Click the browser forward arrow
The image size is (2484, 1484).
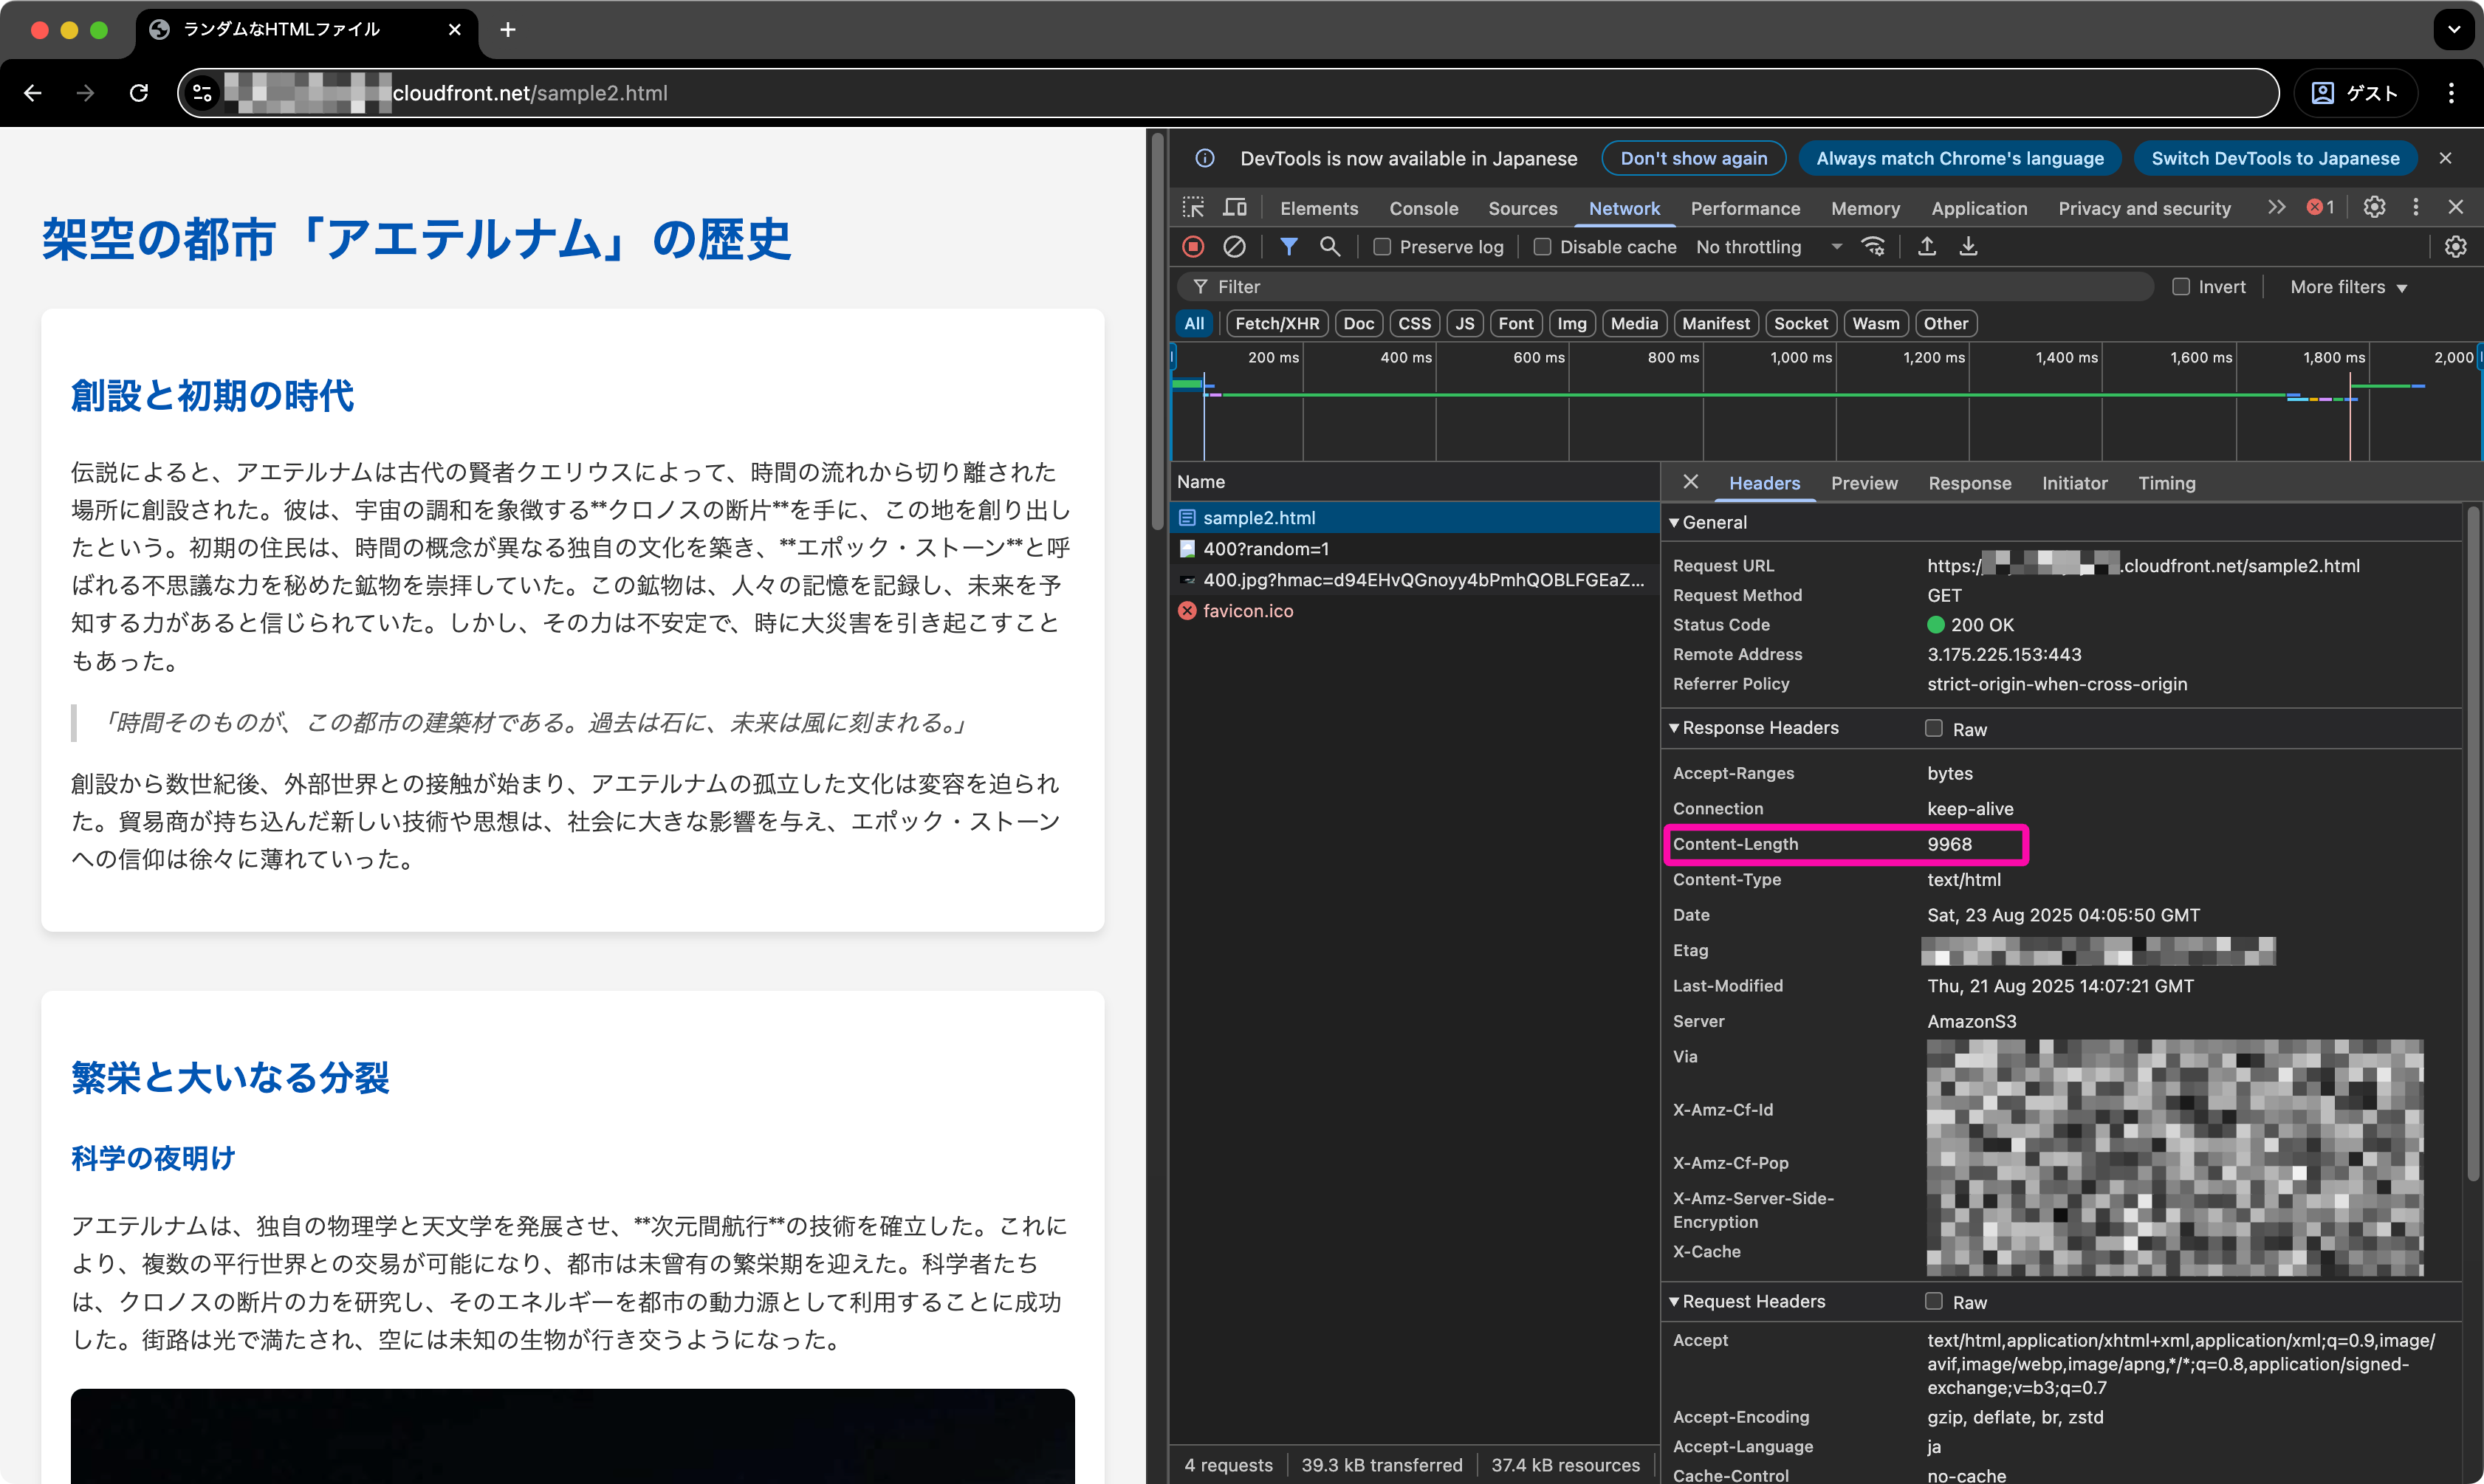point(85,93)
